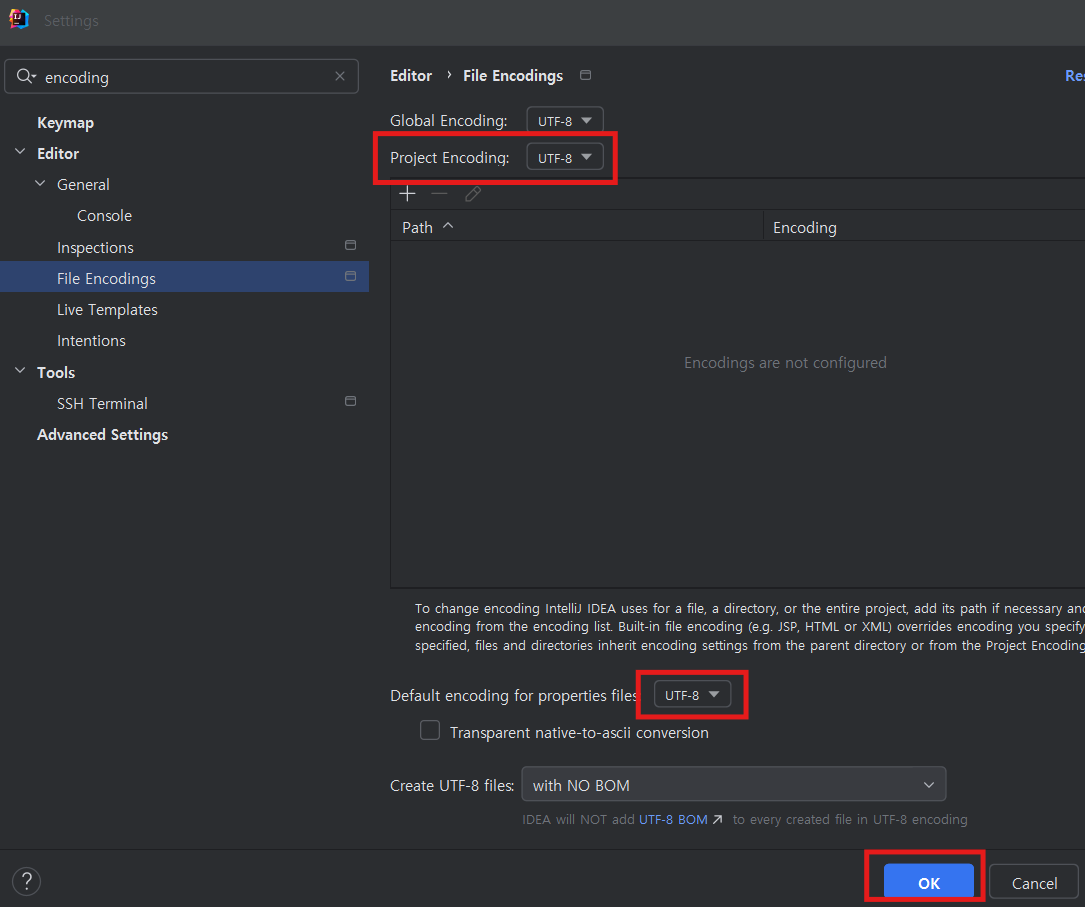1085x907 pixels.
Task: Click the remove (minus) icon
Action: [439, 194]
